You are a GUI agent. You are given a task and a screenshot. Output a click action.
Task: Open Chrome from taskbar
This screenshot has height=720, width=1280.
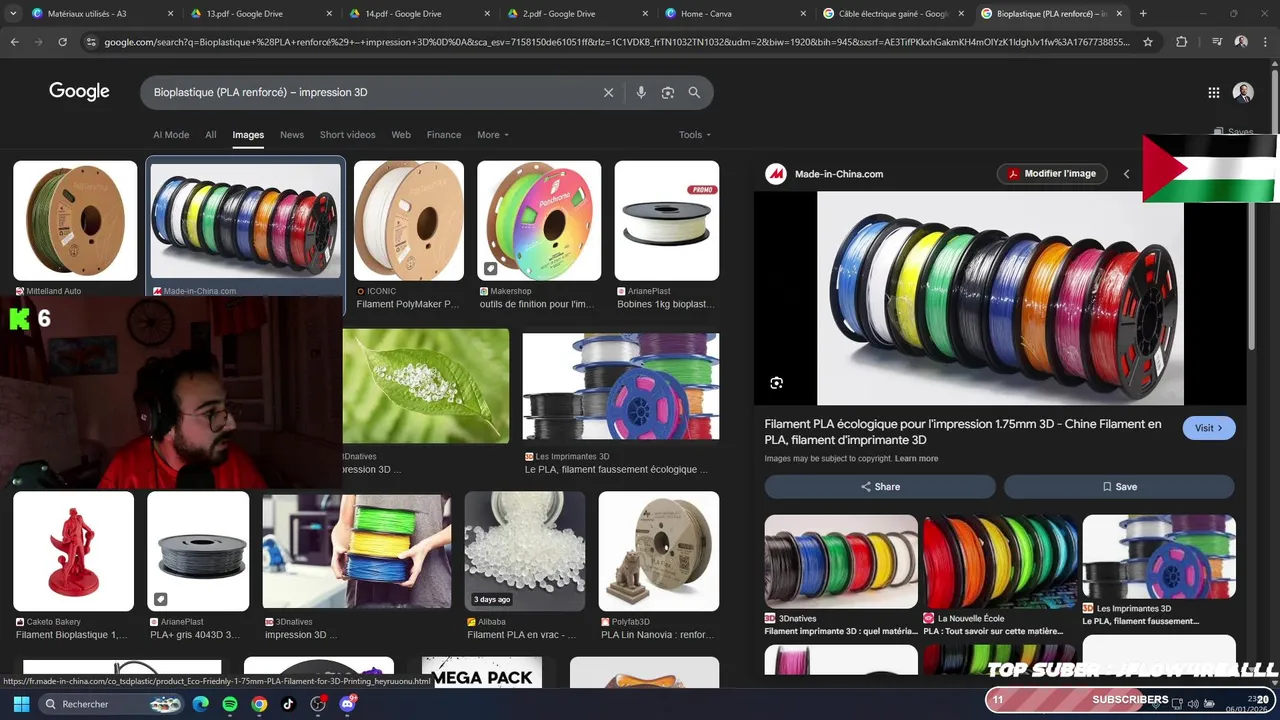click(x=259, y=704)
